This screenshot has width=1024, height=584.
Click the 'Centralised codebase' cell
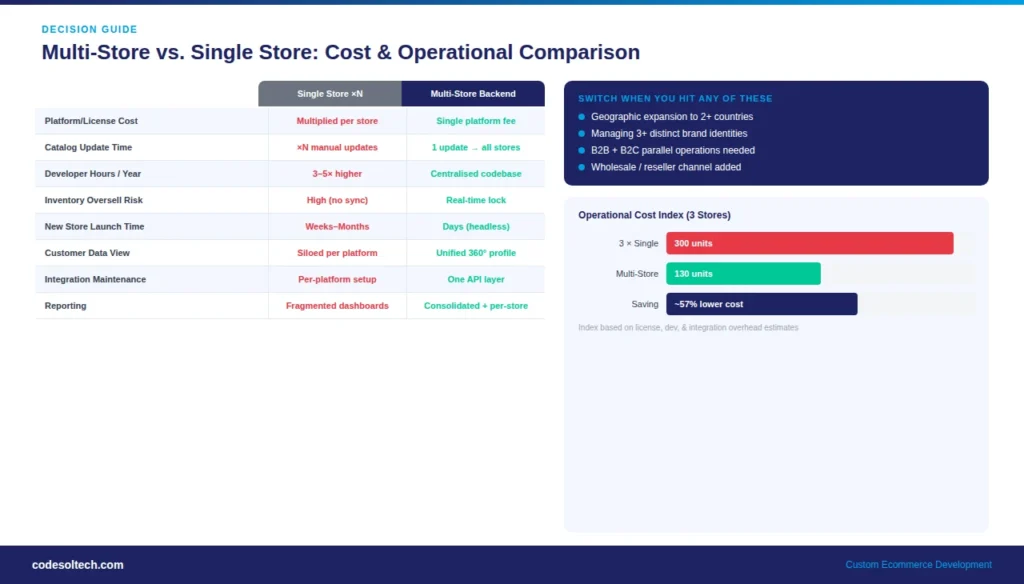[475, 174]
